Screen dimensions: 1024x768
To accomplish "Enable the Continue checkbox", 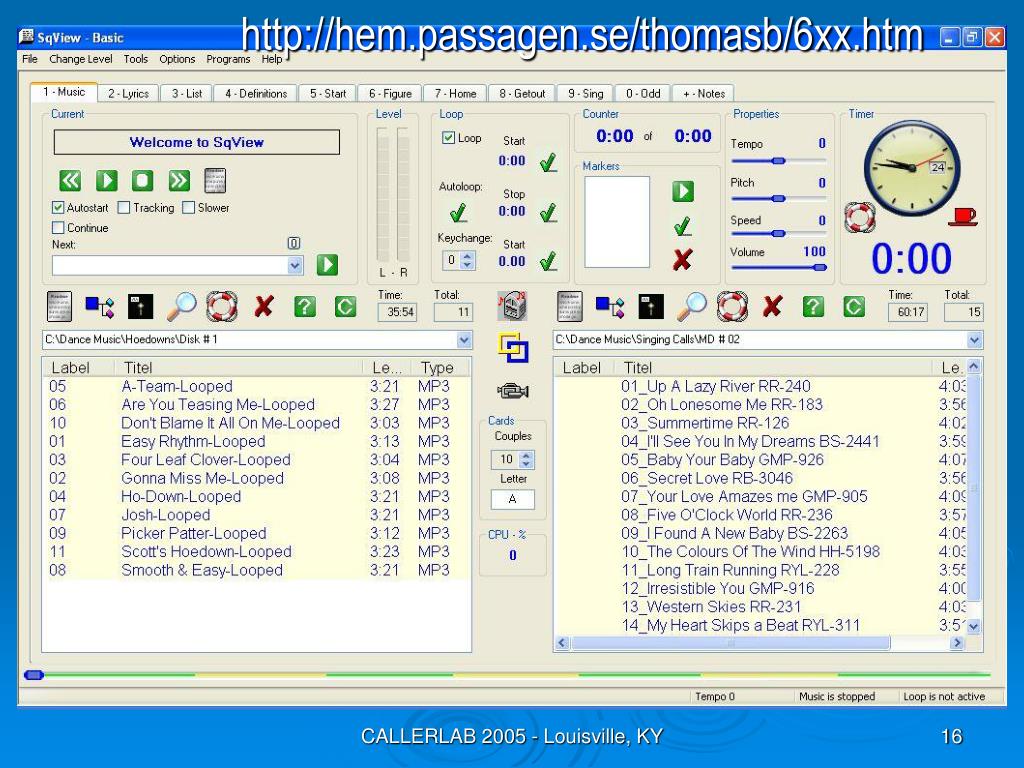I will pos(58,228).
